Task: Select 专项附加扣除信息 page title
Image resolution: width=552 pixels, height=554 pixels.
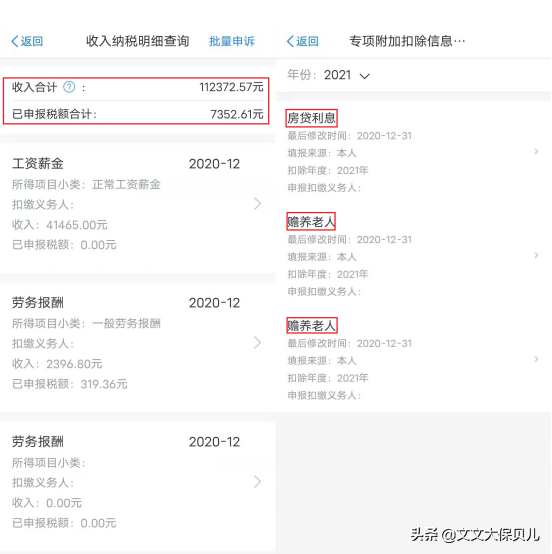Action: 407,41
